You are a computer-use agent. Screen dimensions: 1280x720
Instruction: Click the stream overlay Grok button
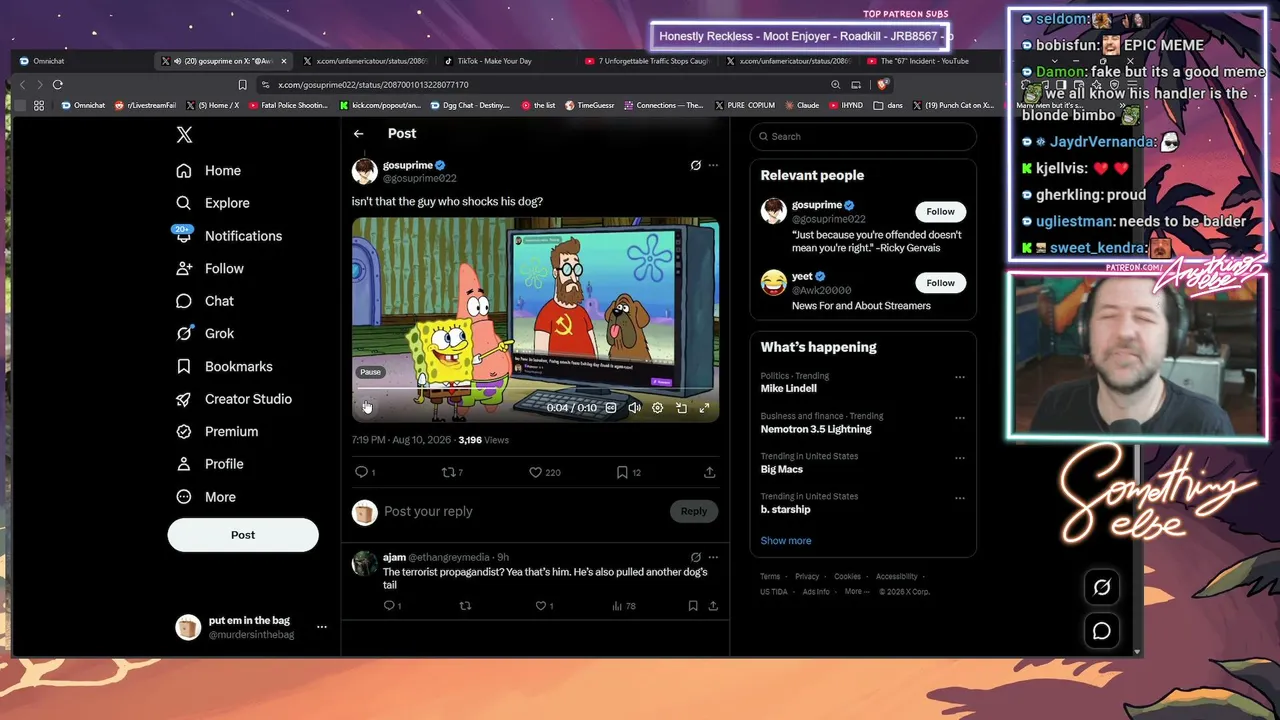coord(1102,588)
